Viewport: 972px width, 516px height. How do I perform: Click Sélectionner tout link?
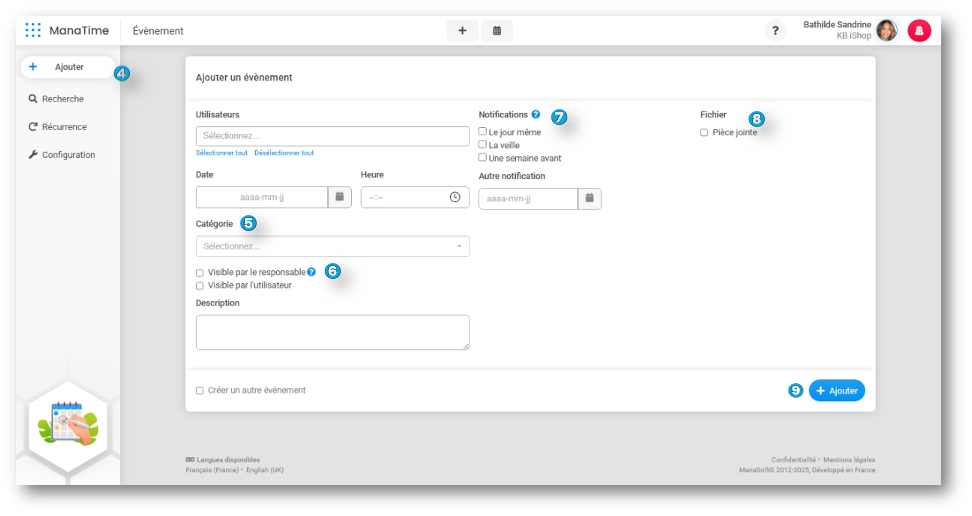221,153
